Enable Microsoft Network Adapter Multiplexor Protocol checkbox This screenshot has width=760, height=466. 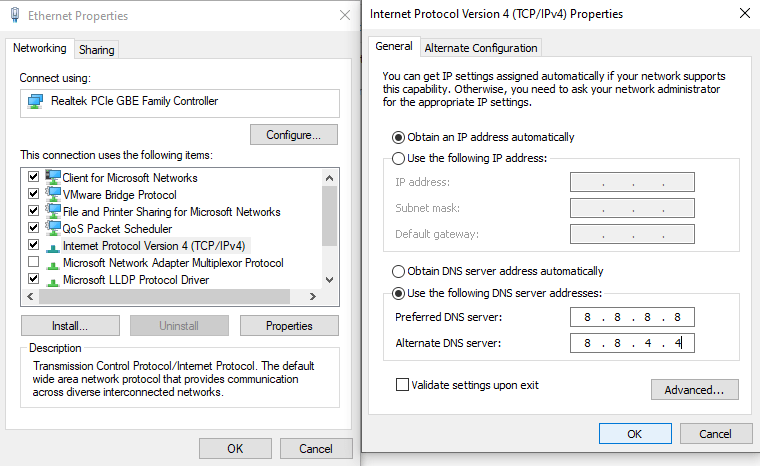[x=33, y=263]
